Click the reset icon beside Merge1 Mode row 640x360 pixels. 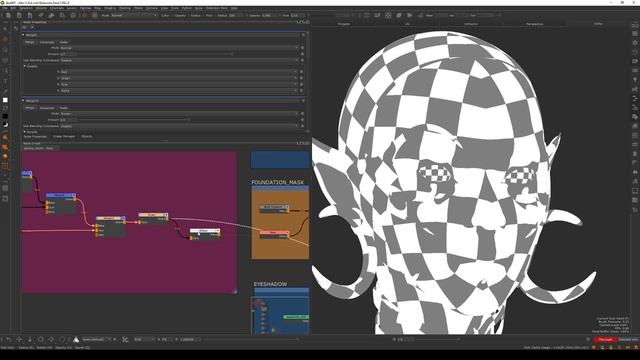302,48
